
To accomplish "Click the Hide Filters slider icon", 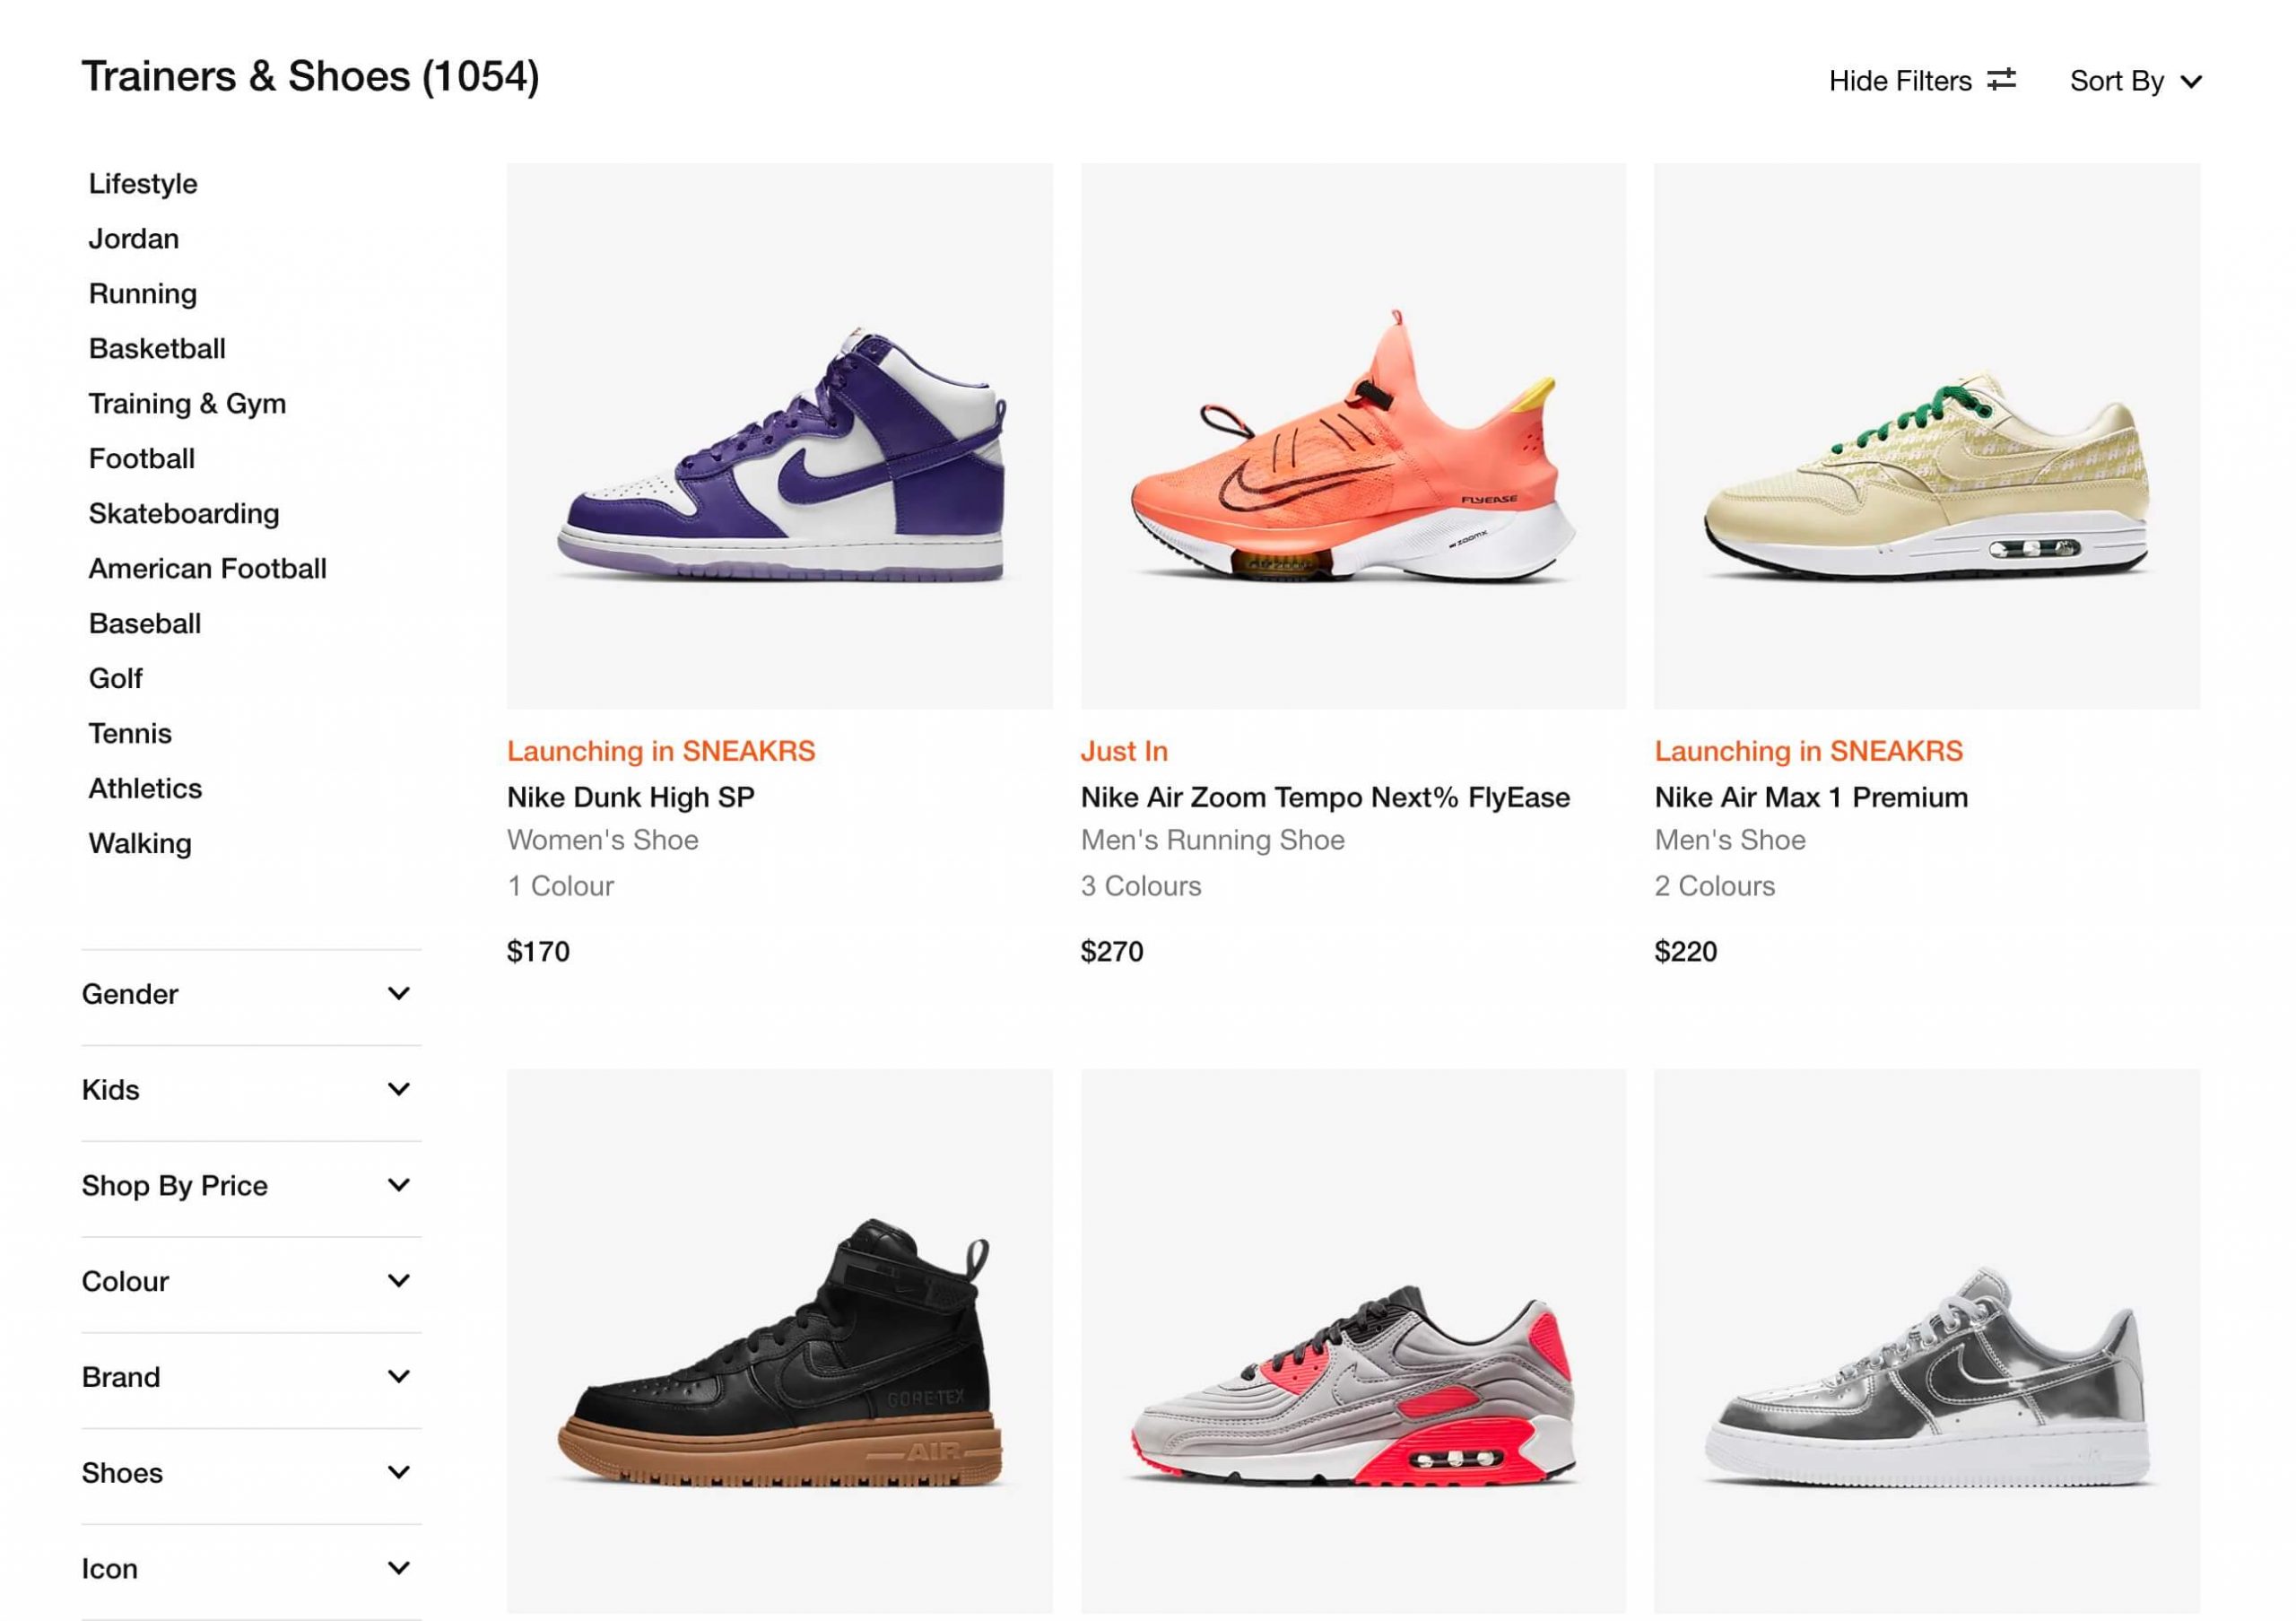I will pyautogui.click(x=2001, y=80).
